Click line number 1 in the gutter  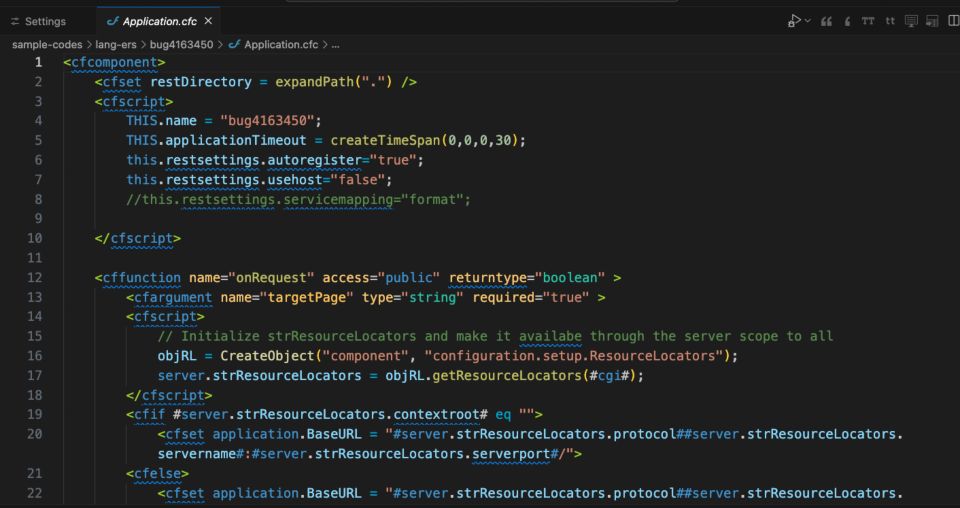click(39, 62)
